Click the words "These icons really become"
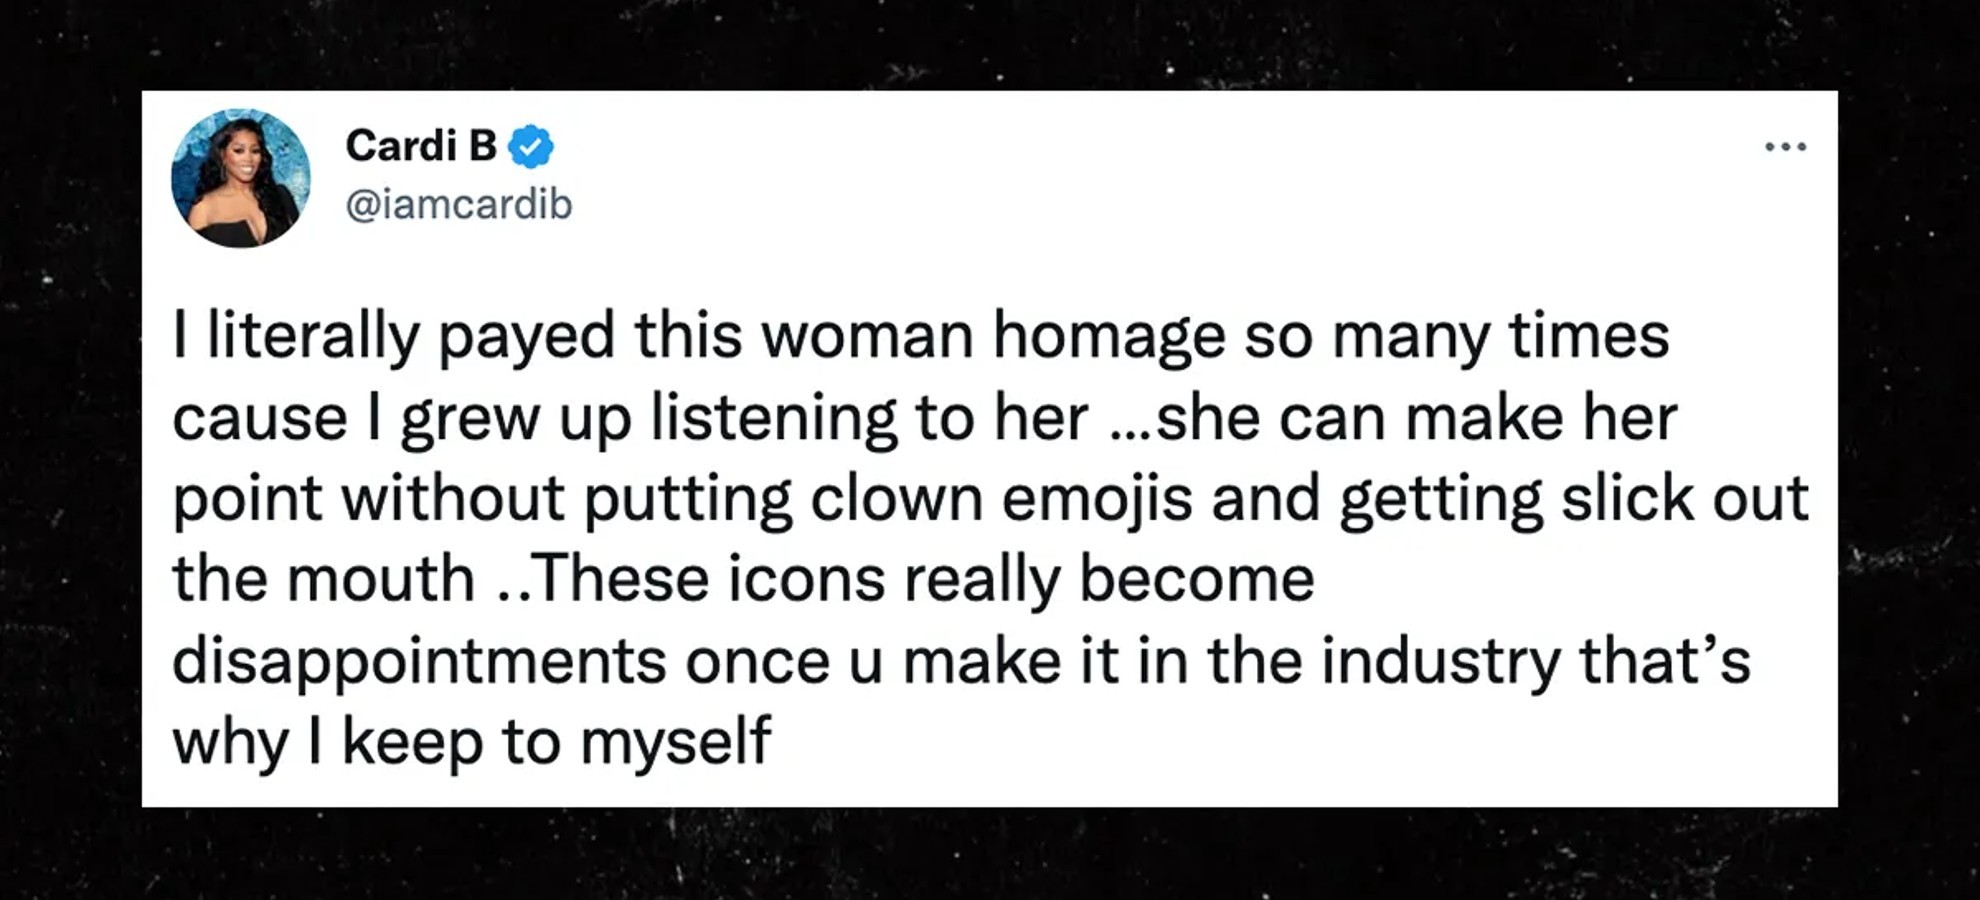Viewport: 1980px width, 900px height. click(x=926, y=579)
